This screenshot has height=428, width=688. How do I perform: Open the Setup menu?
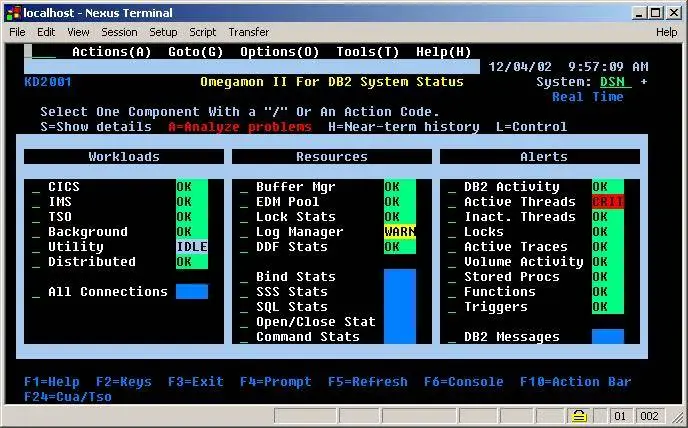point(163,32)
